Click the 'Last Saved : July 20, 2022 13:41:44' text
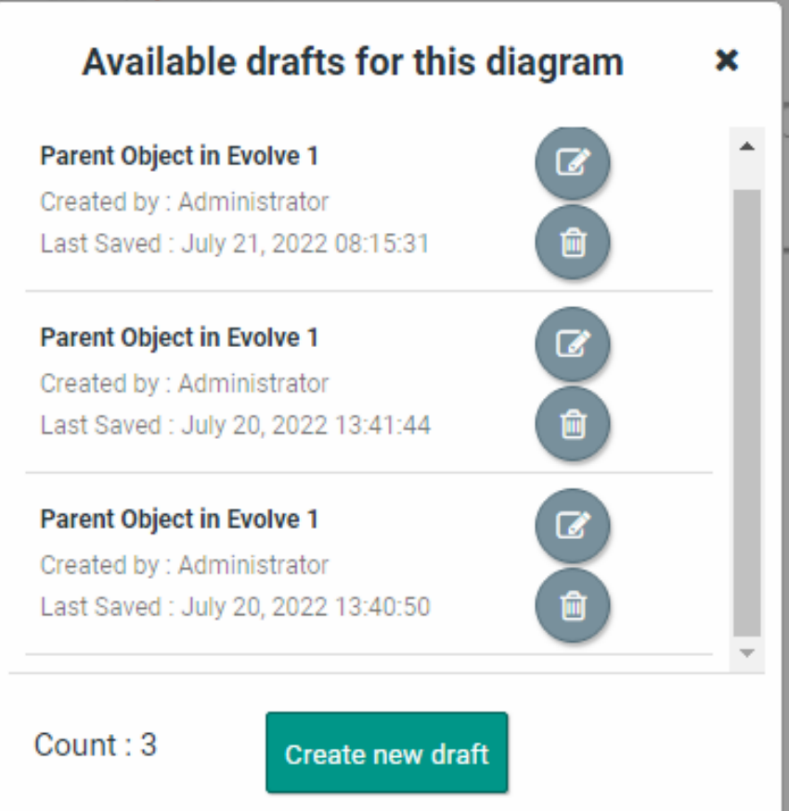 click(x=235, y=425)
